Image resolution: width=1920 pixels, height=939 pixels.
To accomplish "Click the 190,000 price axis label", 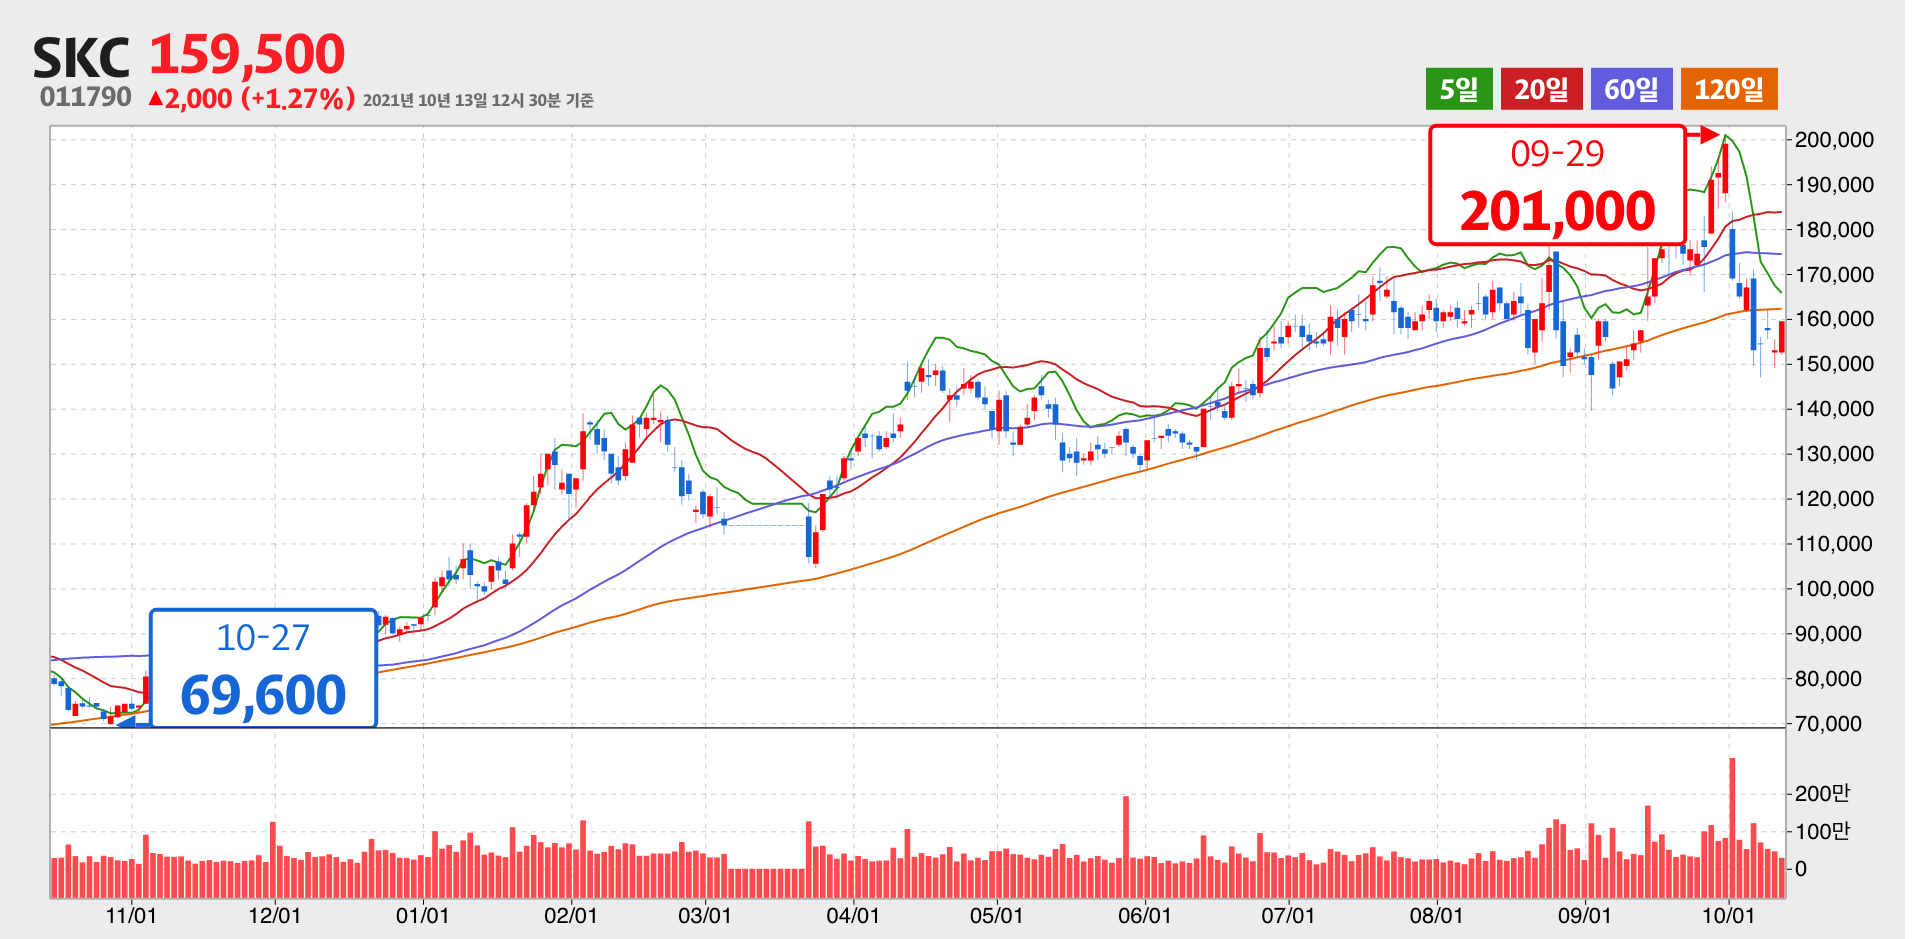I will [x=1834, y=184].
